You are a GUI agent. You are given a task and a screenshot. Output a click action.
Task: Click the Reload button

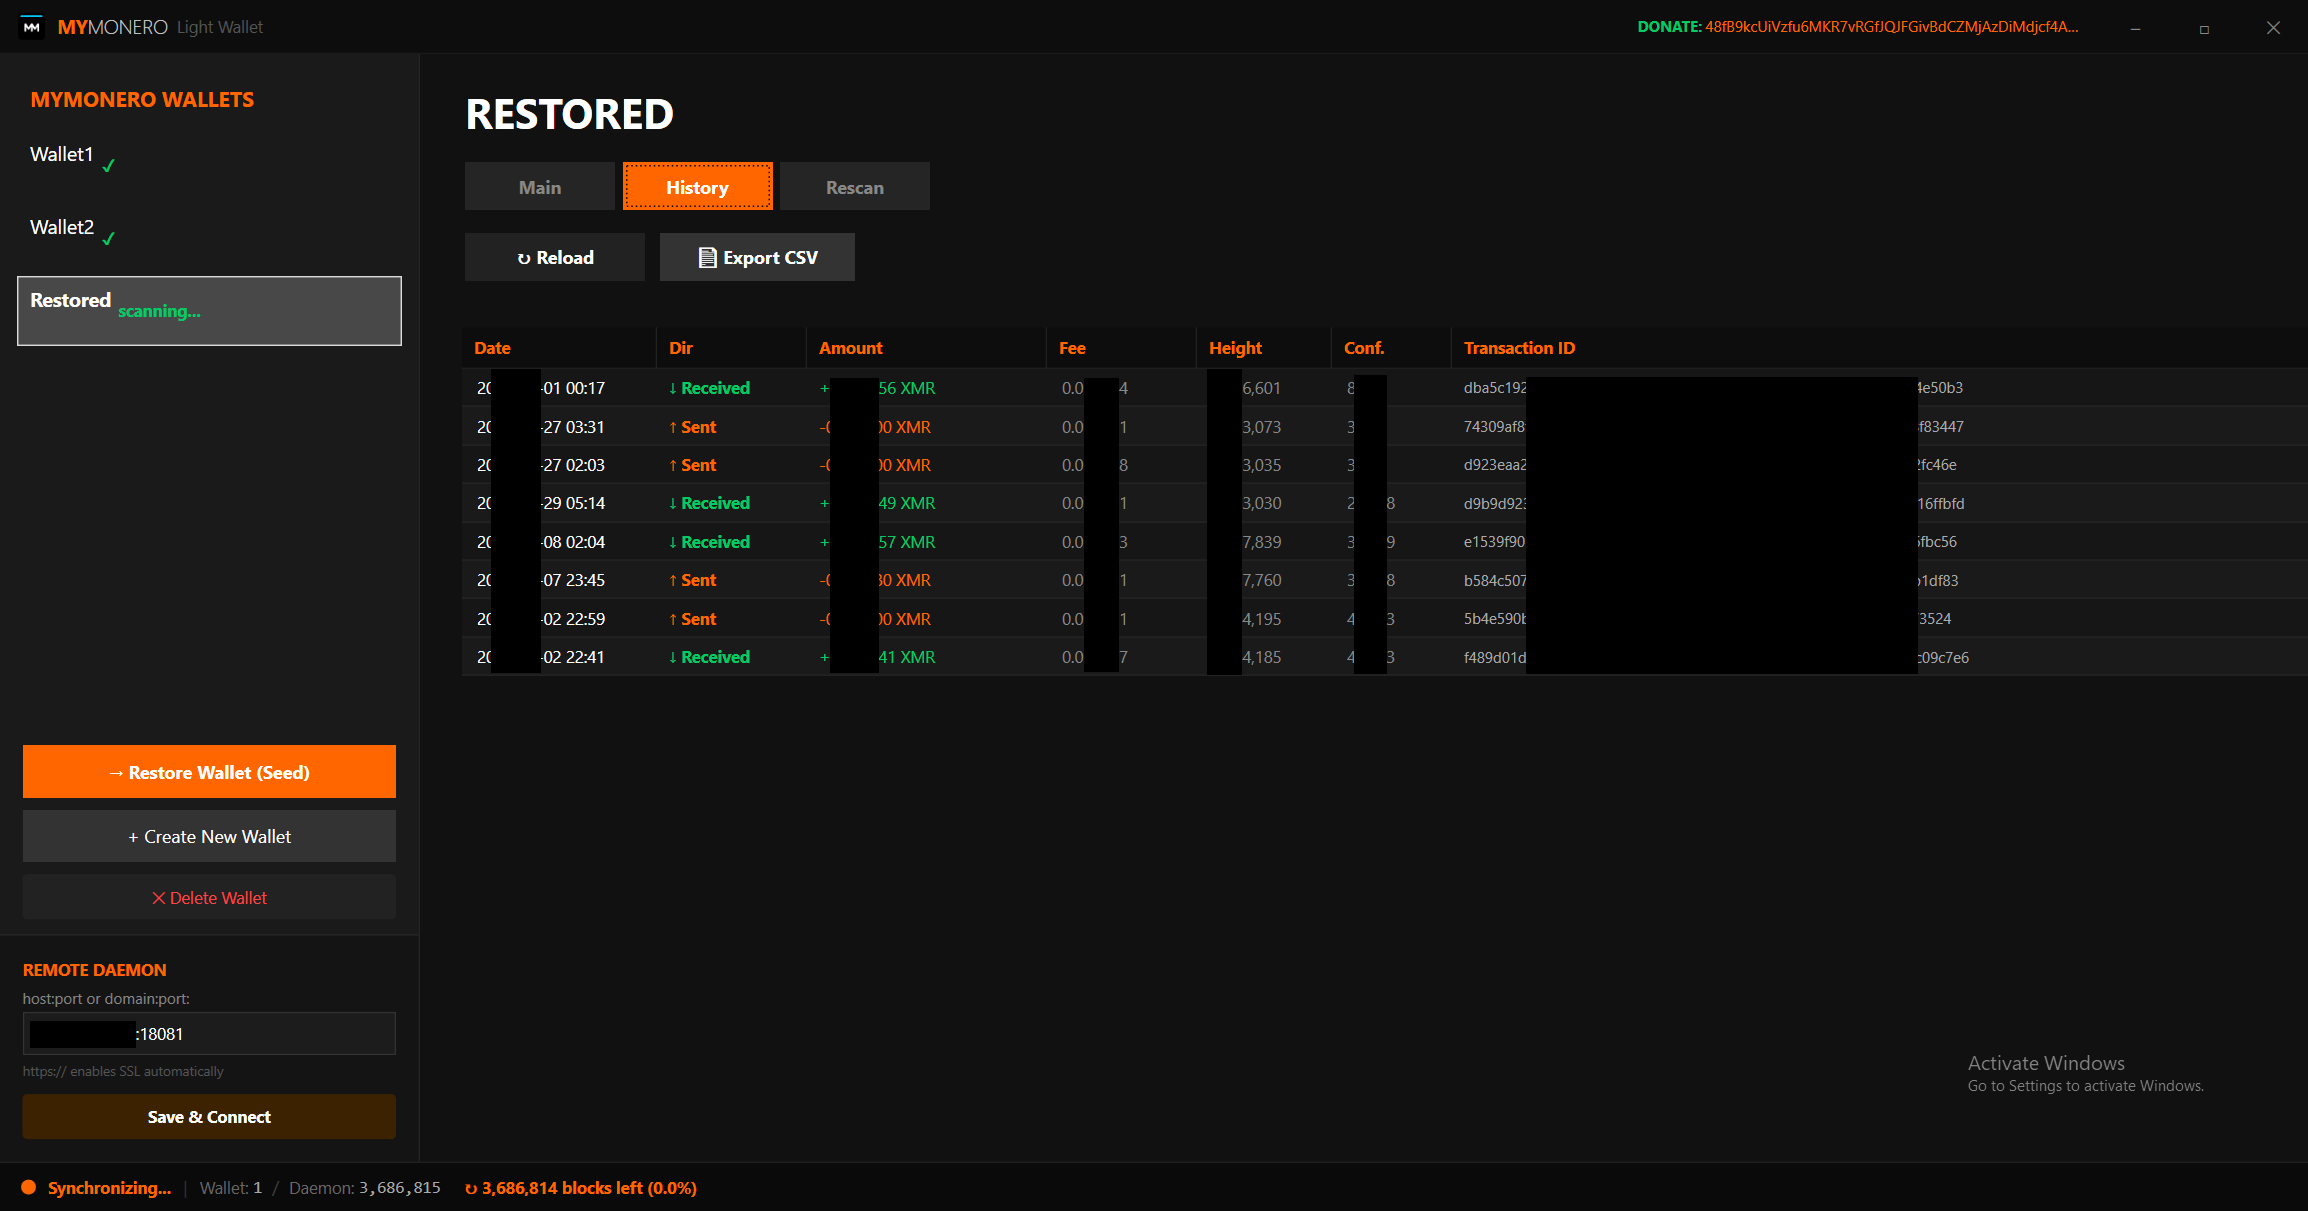(x=555, y=257)
